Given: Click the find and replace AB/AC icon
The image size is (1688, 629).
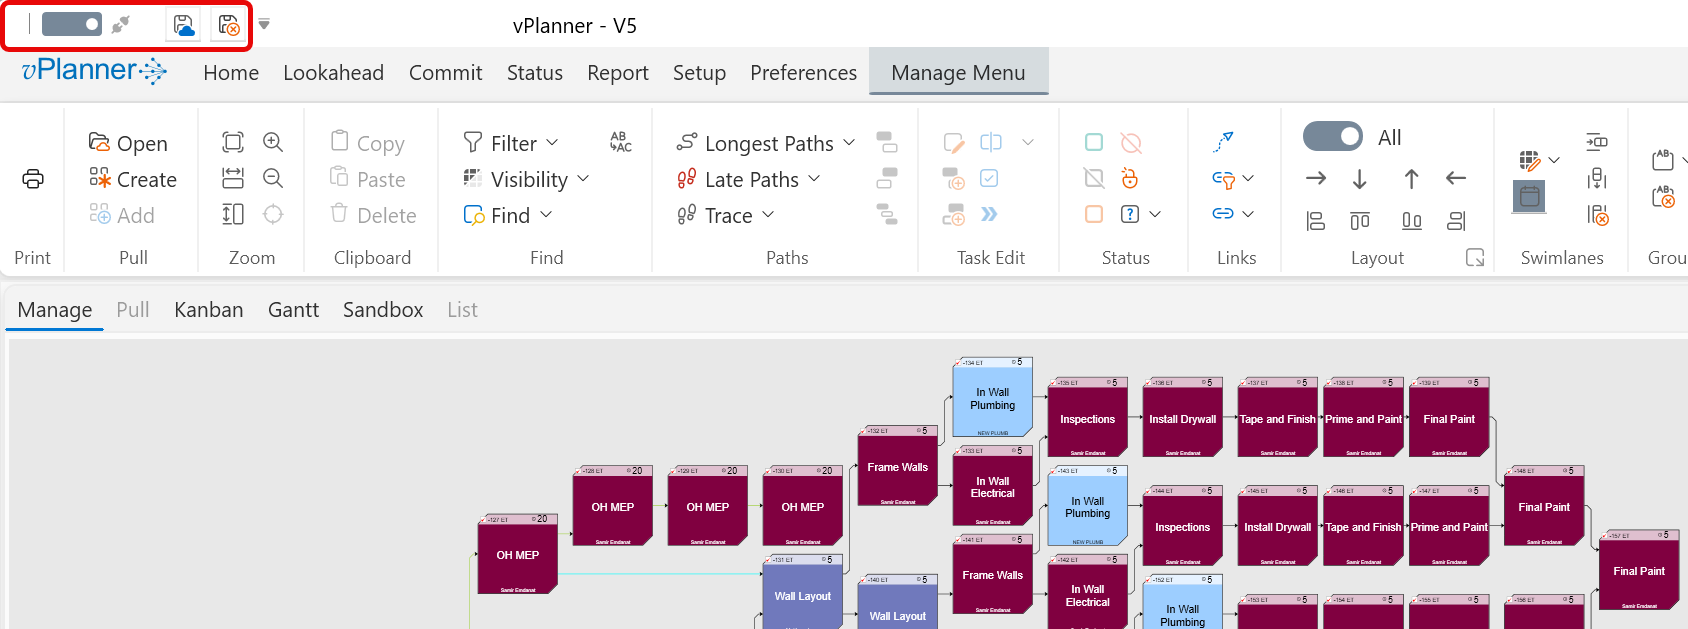Looking at the screenshot, I should click(620, 142).
